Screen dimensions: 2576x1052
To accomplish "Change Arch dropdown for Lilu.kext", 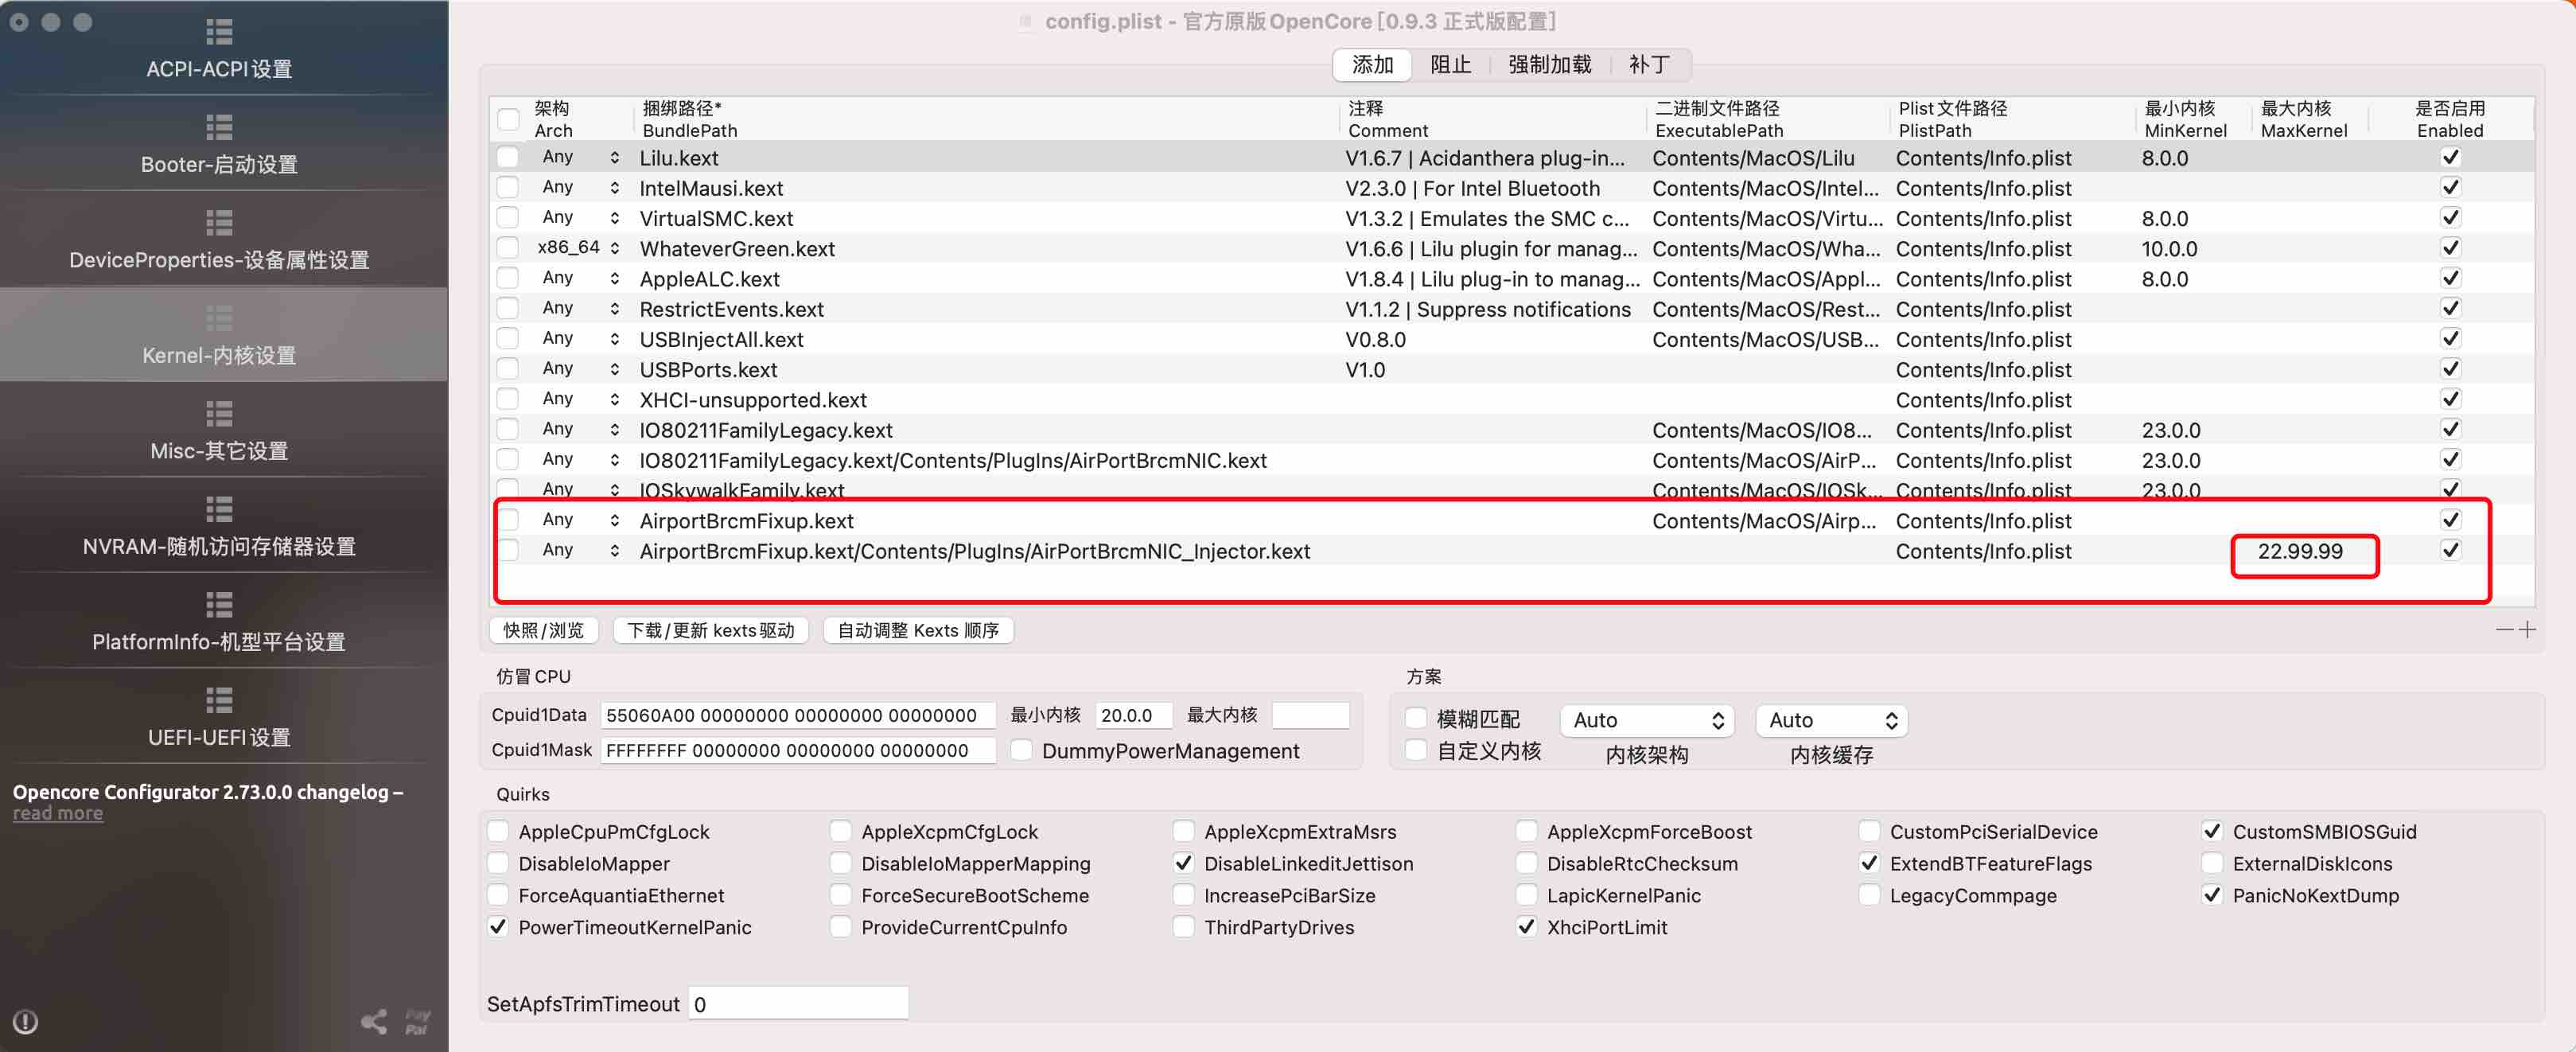I will (579, 157).
